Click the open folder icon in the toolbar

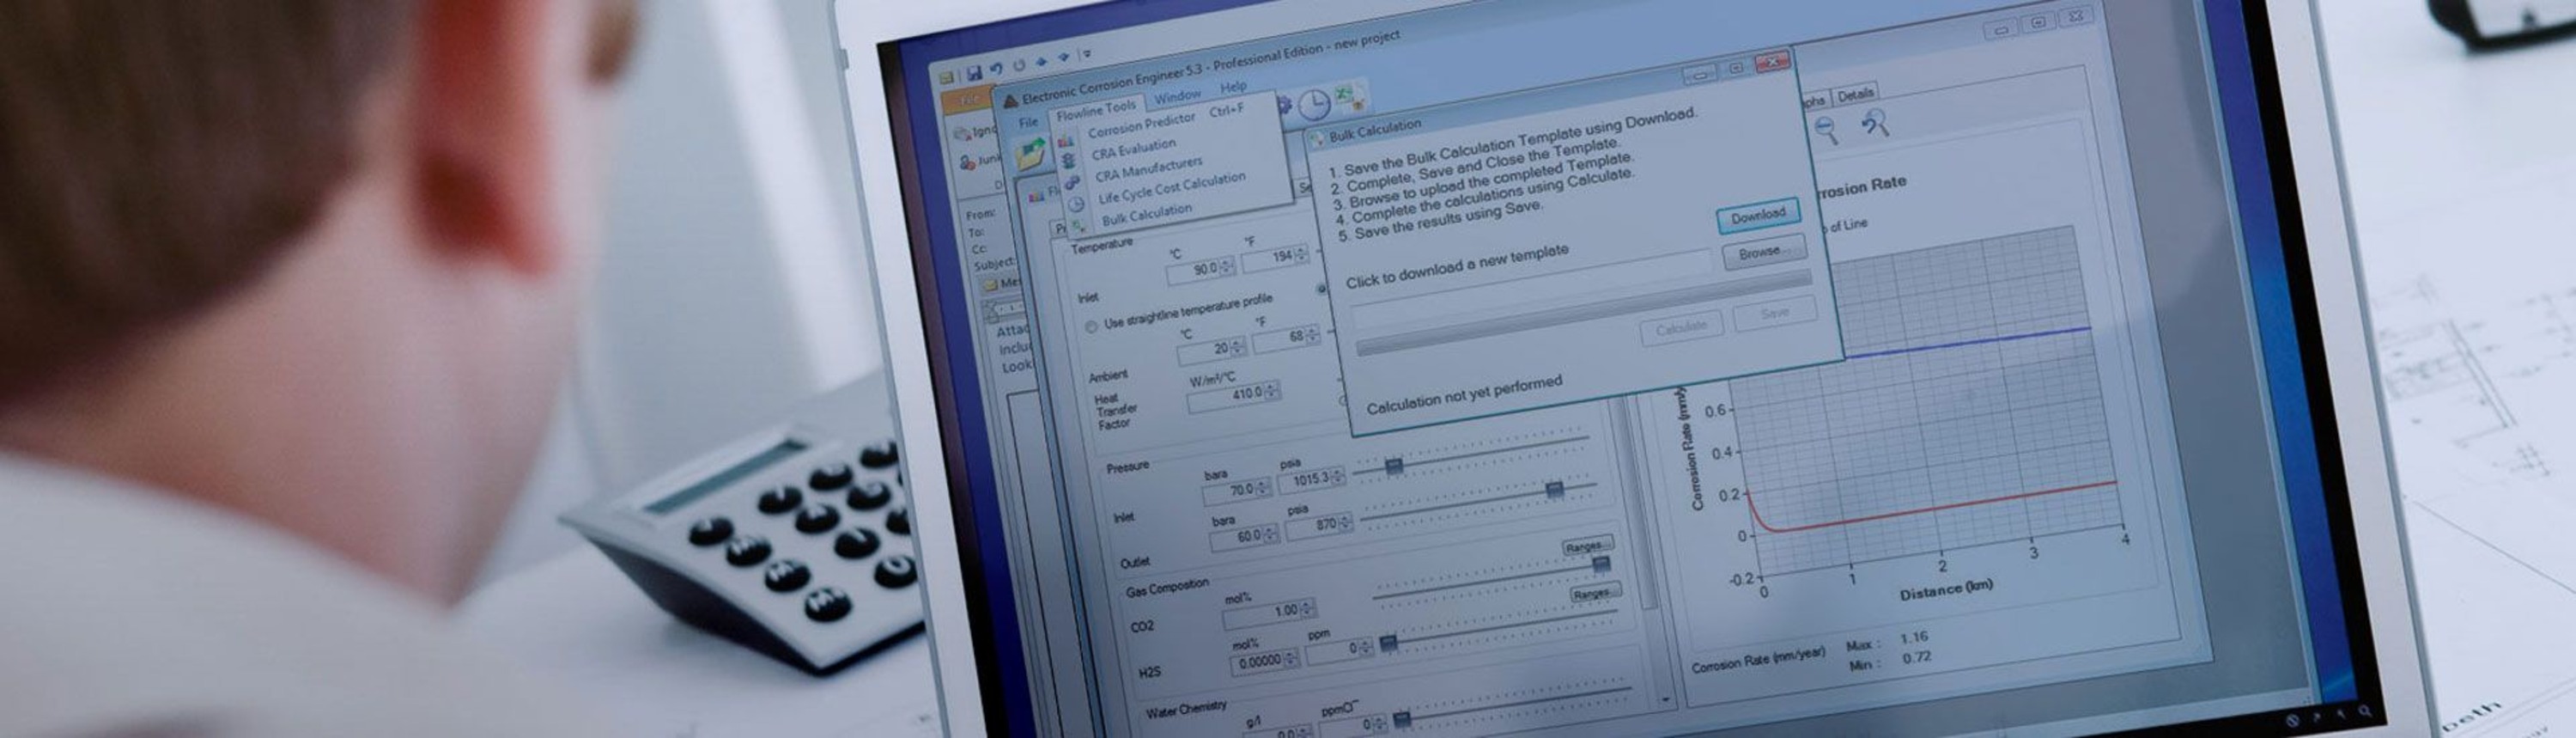(1030, 153)
